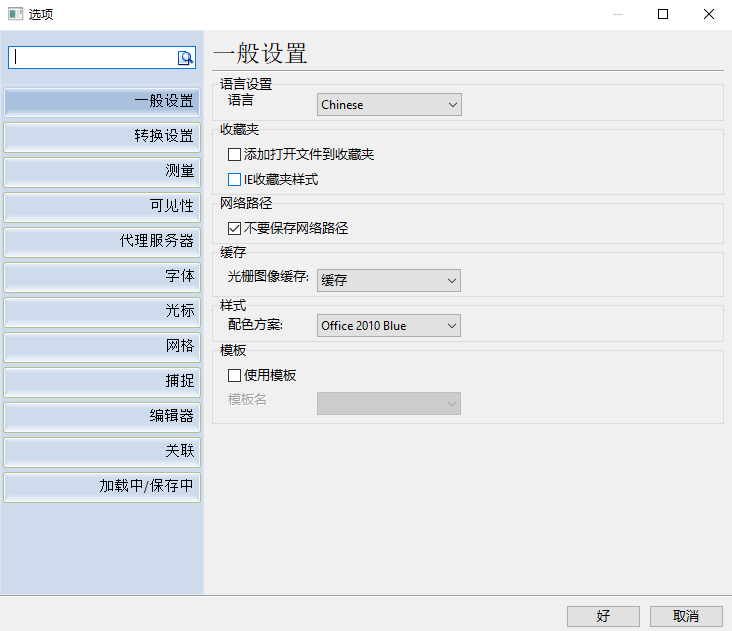Open 加载中/保存中 settings
This screenshot has width=732, height=631.
[102, 487]
